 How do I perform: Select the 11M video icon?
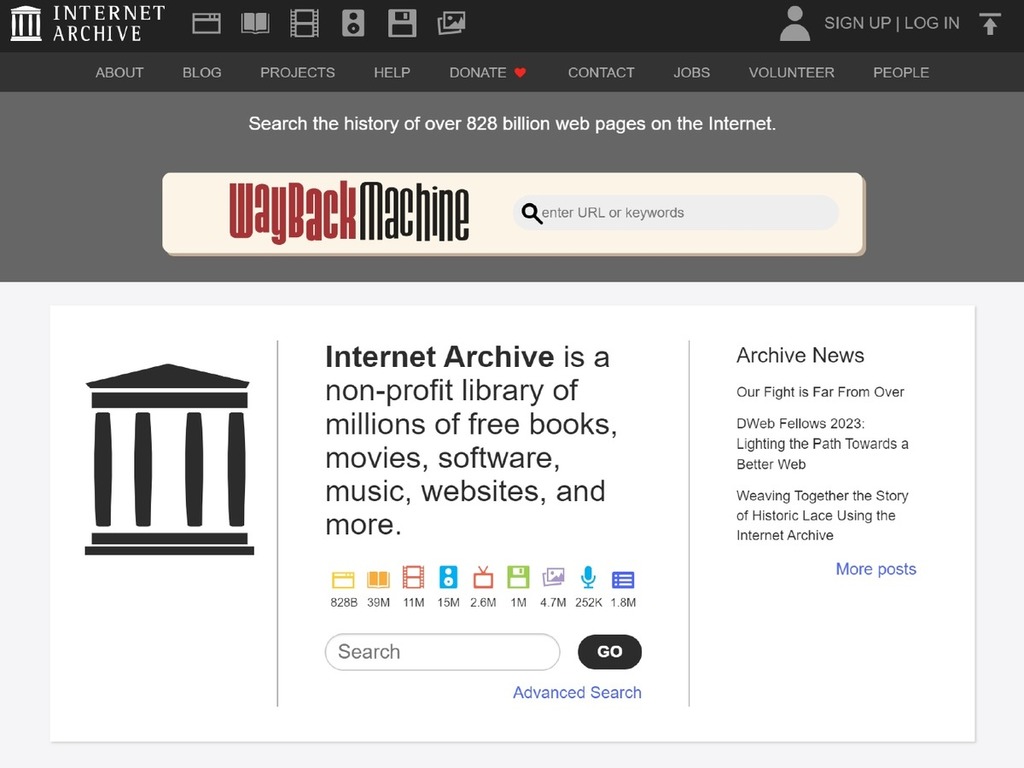click(x=413, y=578)
